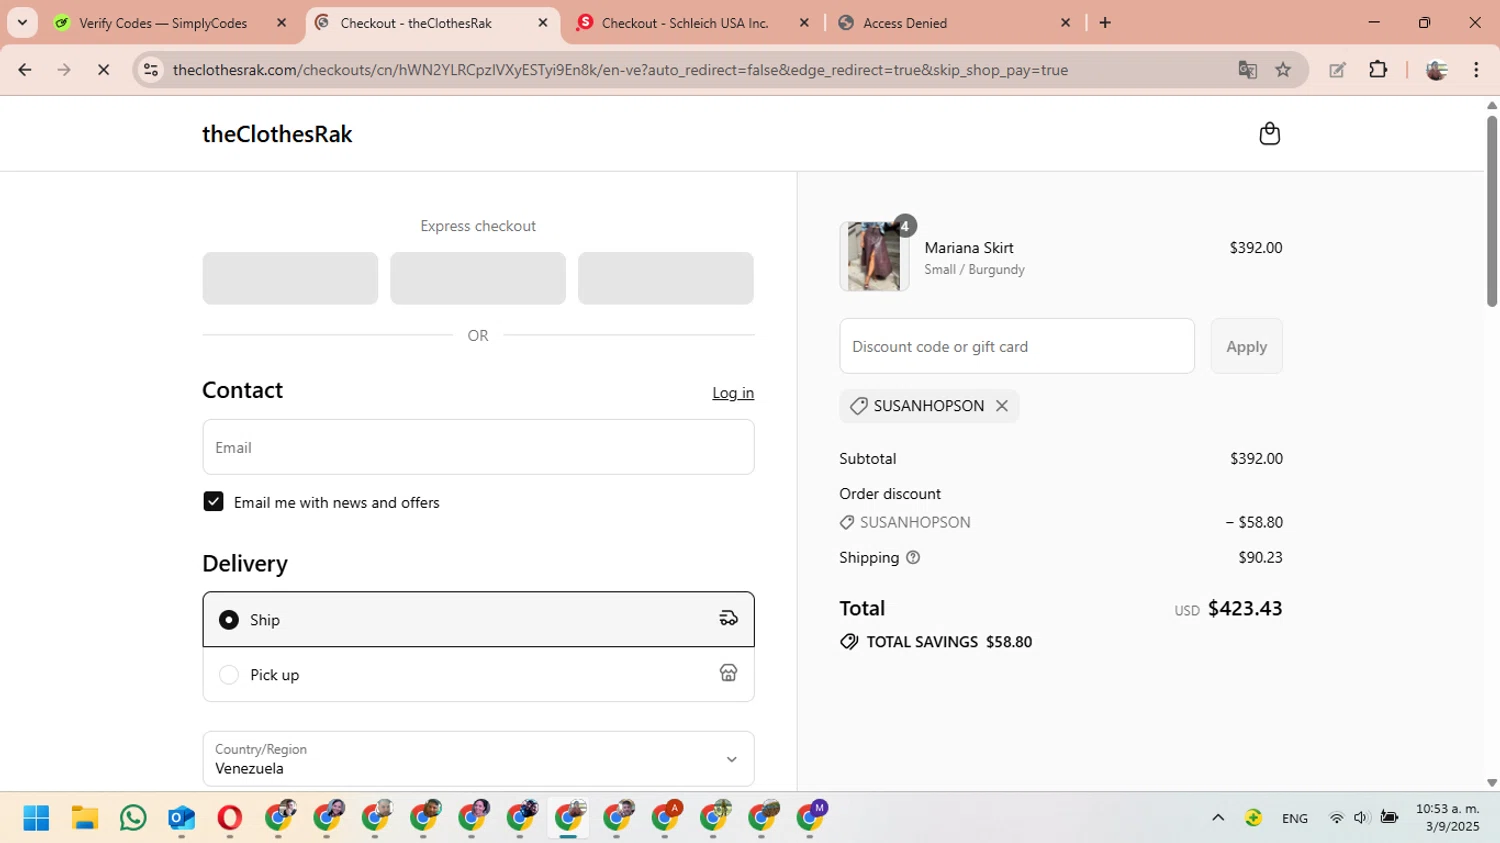
Task: Open File Explorer from the taskbar
Action: pyautogui.click(x=84, y=818)
